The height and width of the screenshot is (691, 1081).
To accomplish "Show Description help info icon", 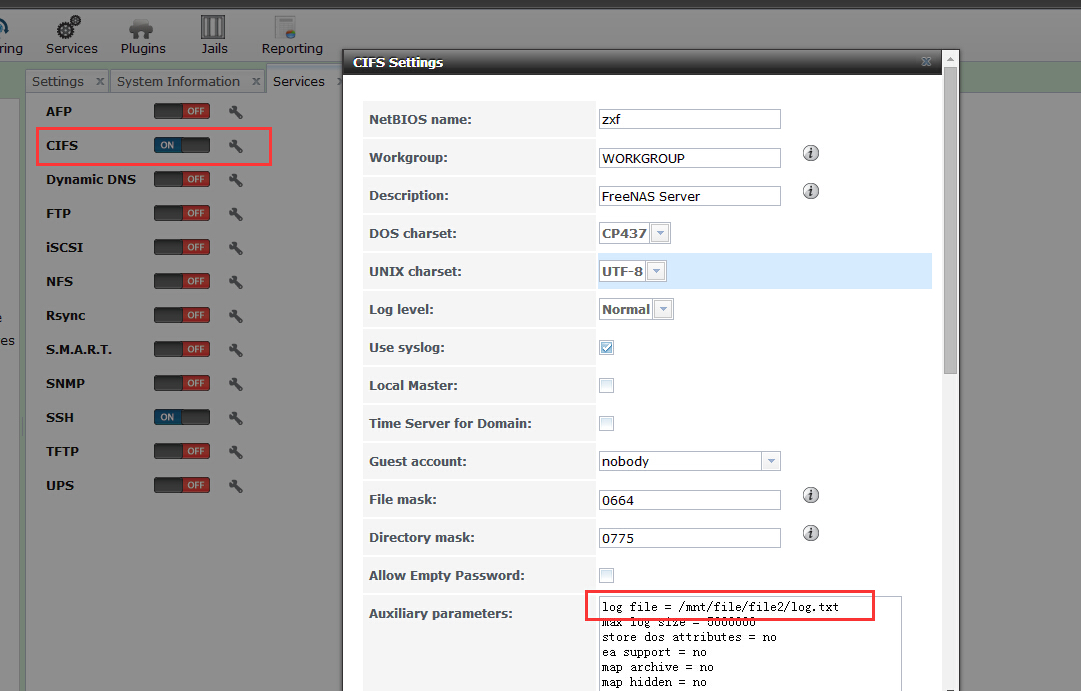I will point(811,191).
